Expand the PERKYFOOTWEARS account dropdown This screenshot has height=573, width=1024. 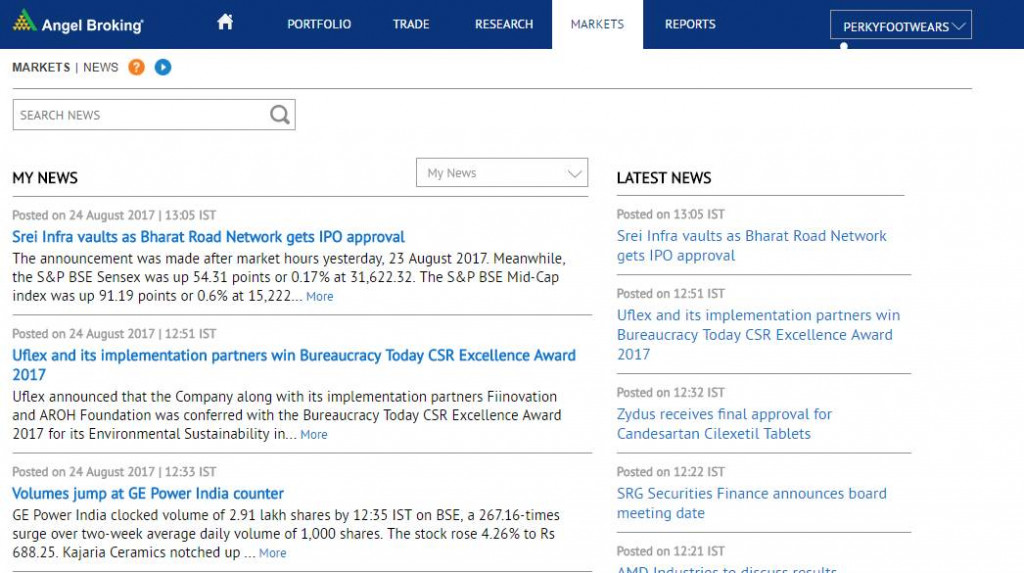point(900,26)
